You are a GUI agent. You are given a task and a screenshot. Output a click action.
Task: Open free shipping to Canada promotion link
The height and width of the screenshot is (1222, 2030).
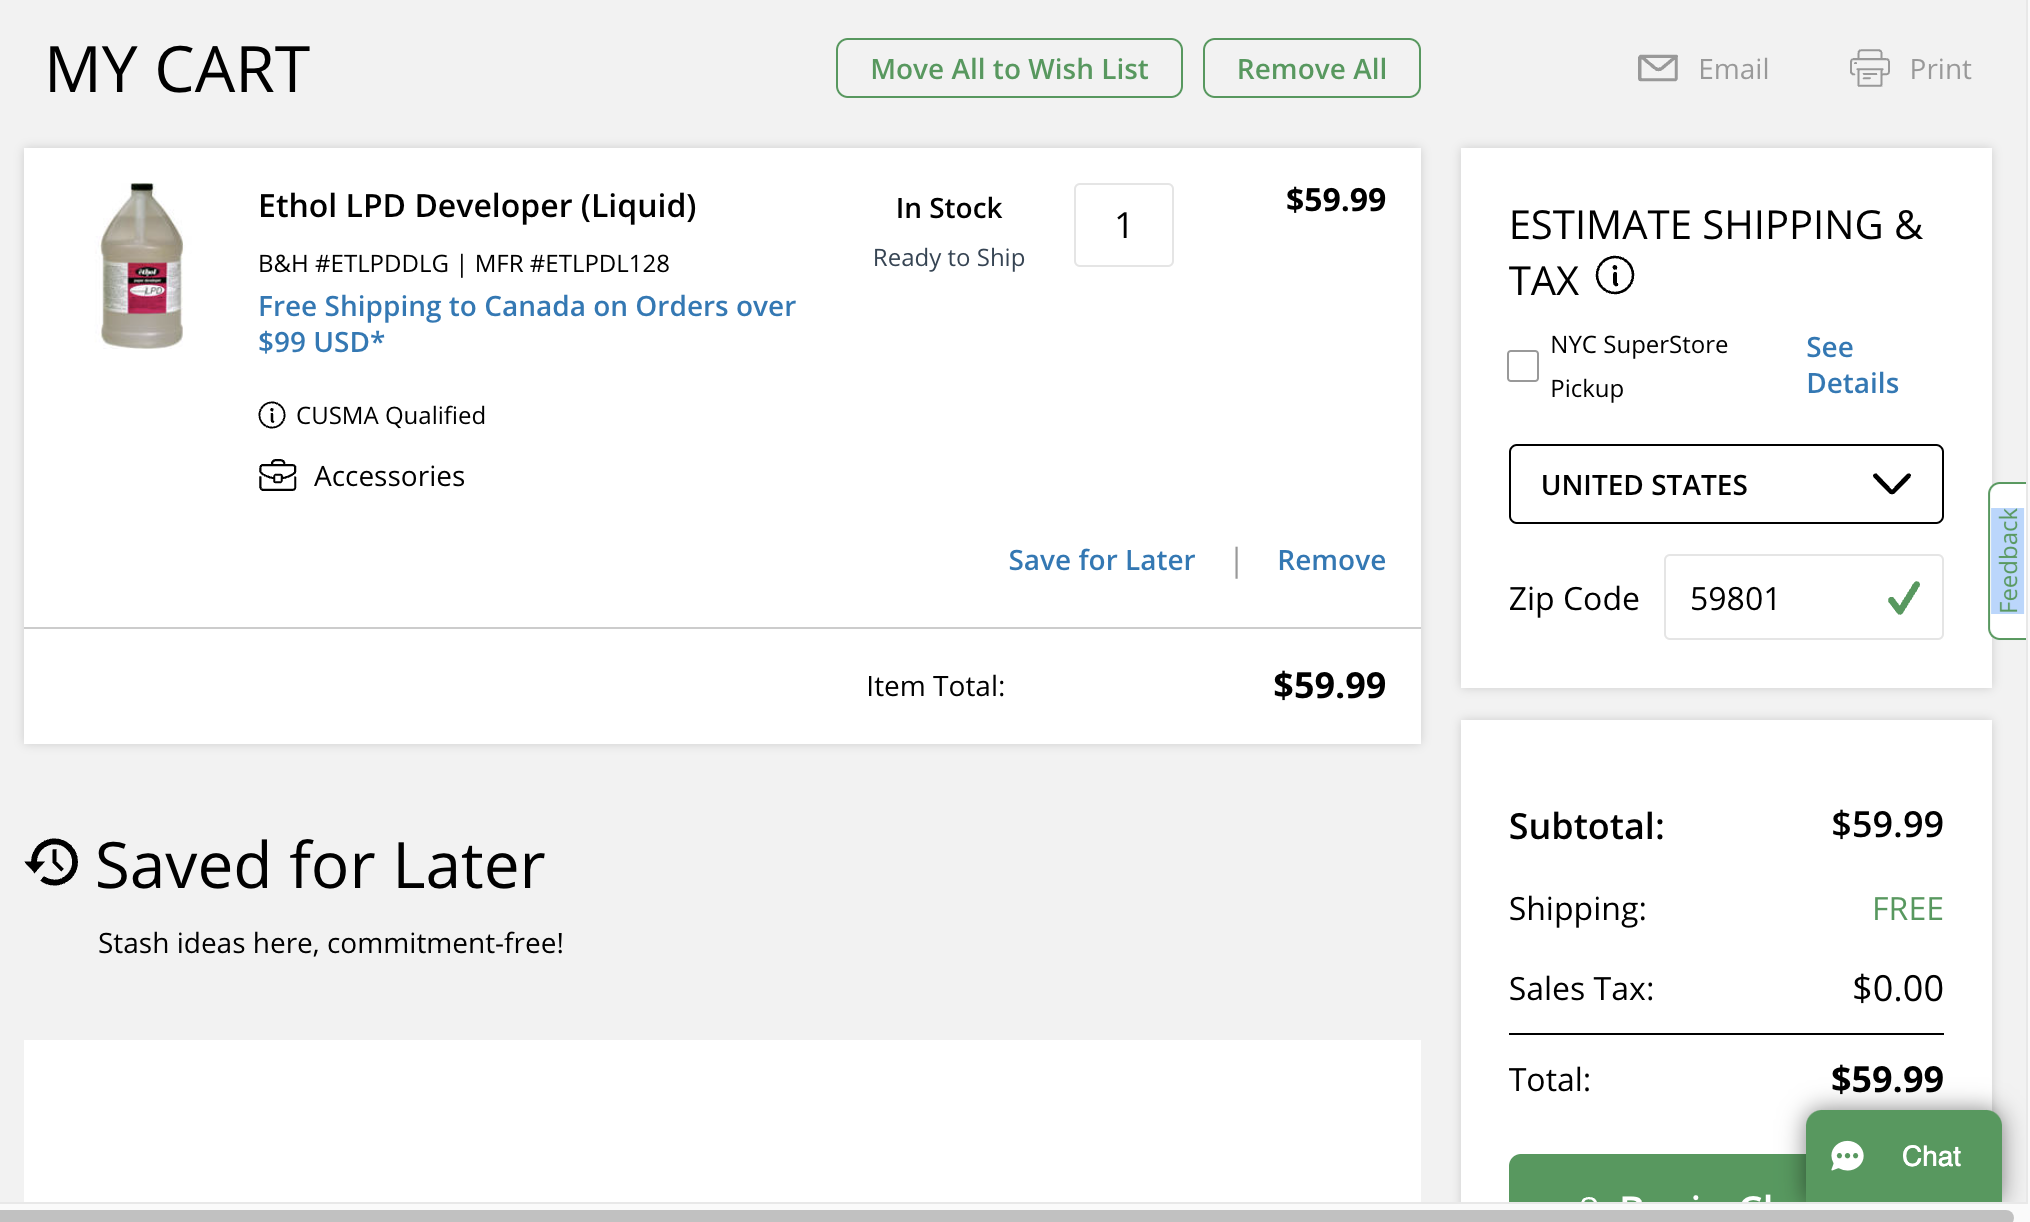(x=527, y=324)
